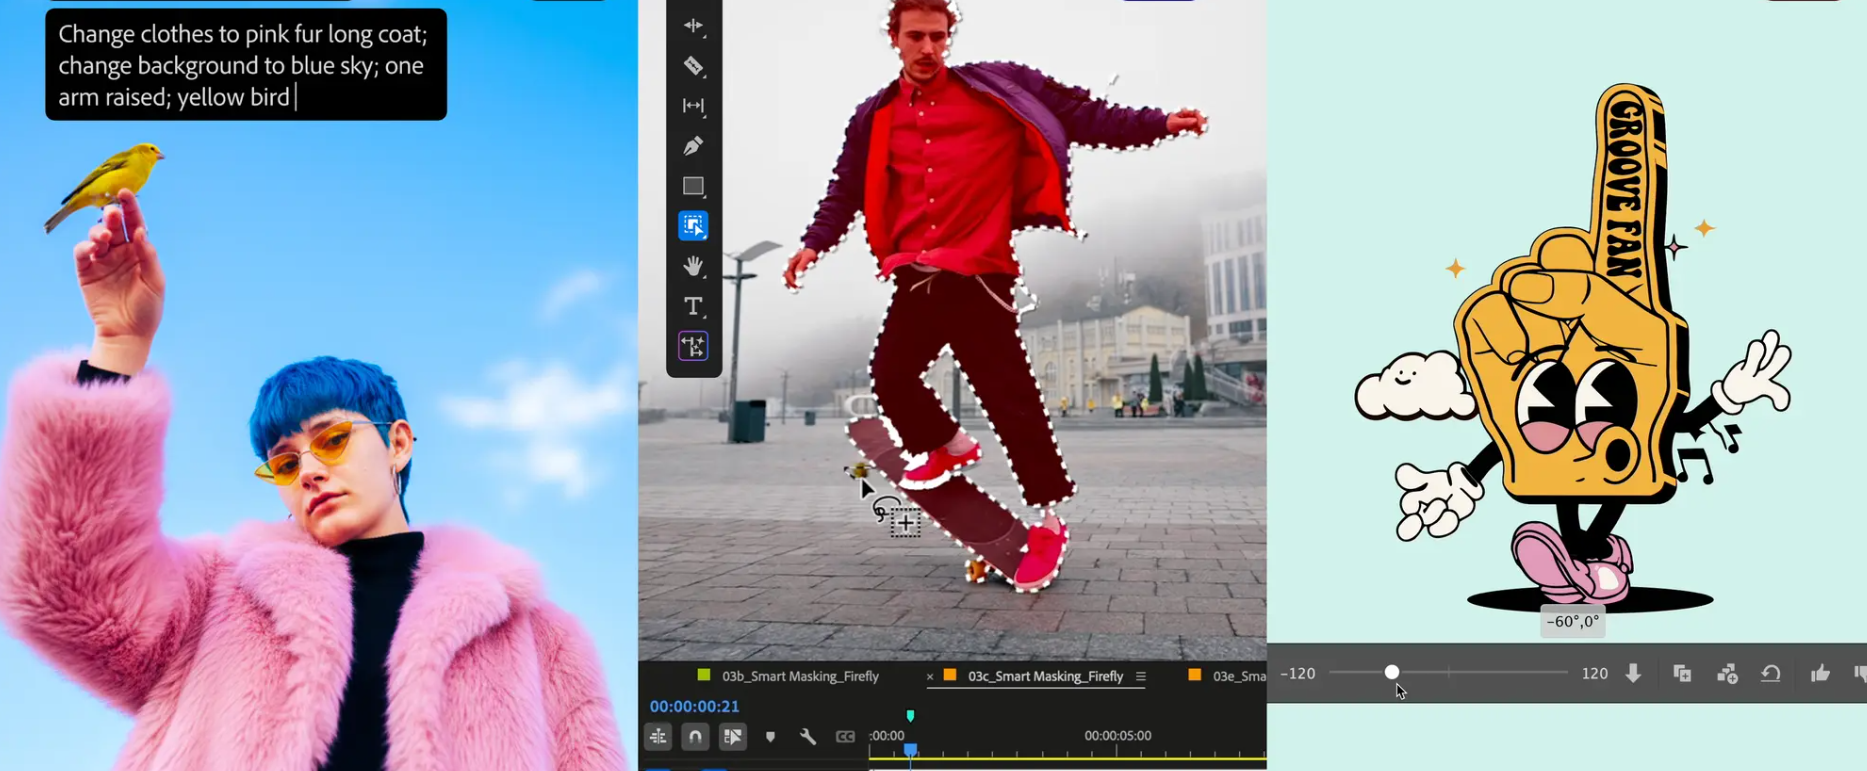
Task: Open the Generative Extend tool
Action: point(693,346)
